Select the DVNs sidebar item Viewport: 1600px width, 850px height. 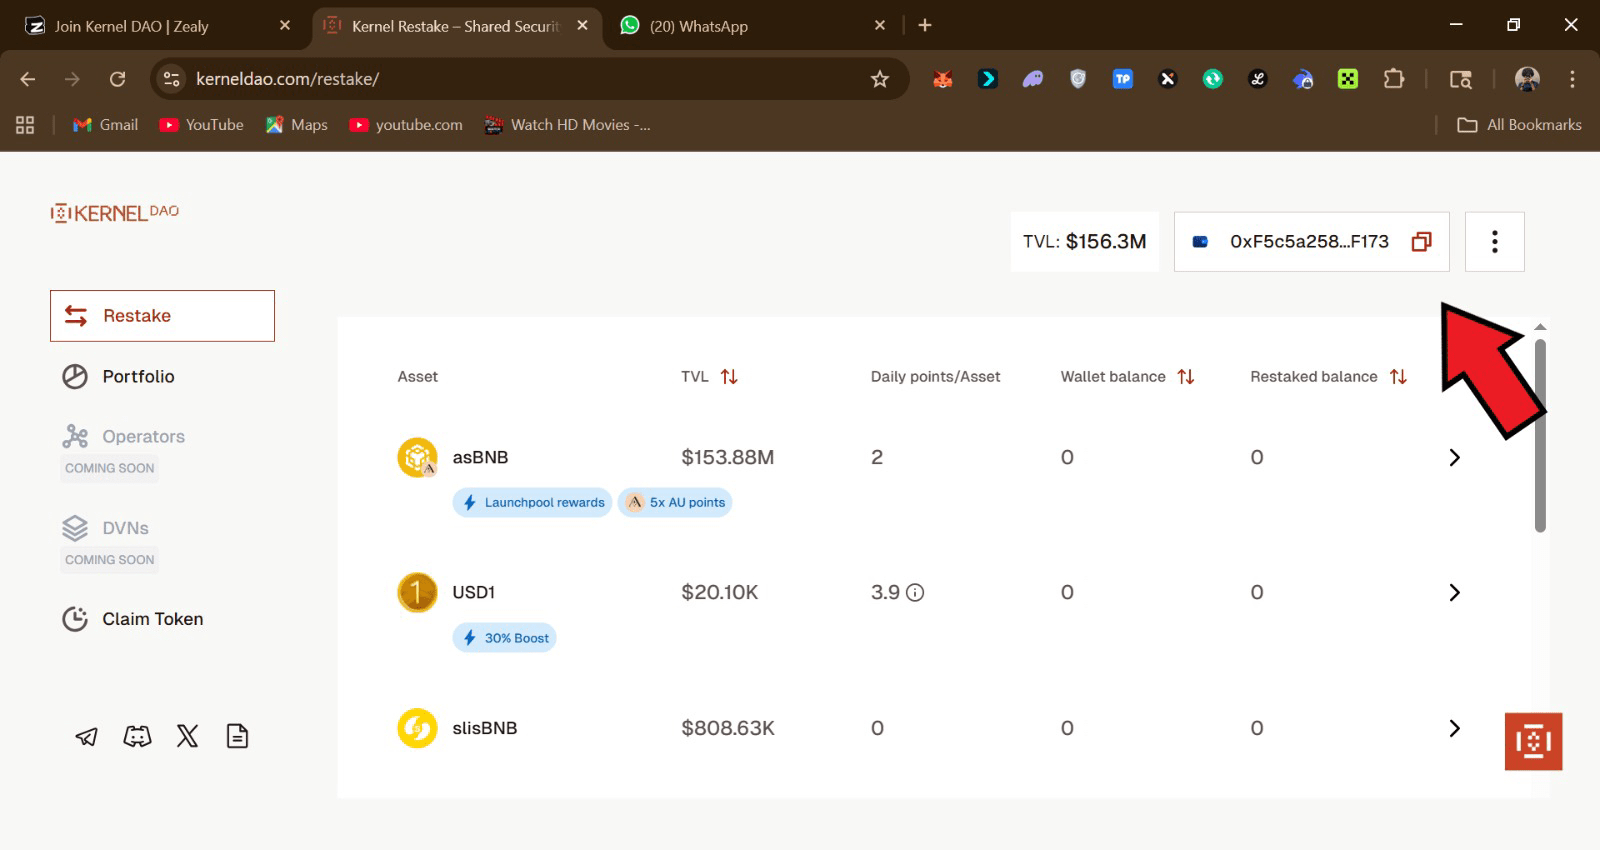coord(105,528)
